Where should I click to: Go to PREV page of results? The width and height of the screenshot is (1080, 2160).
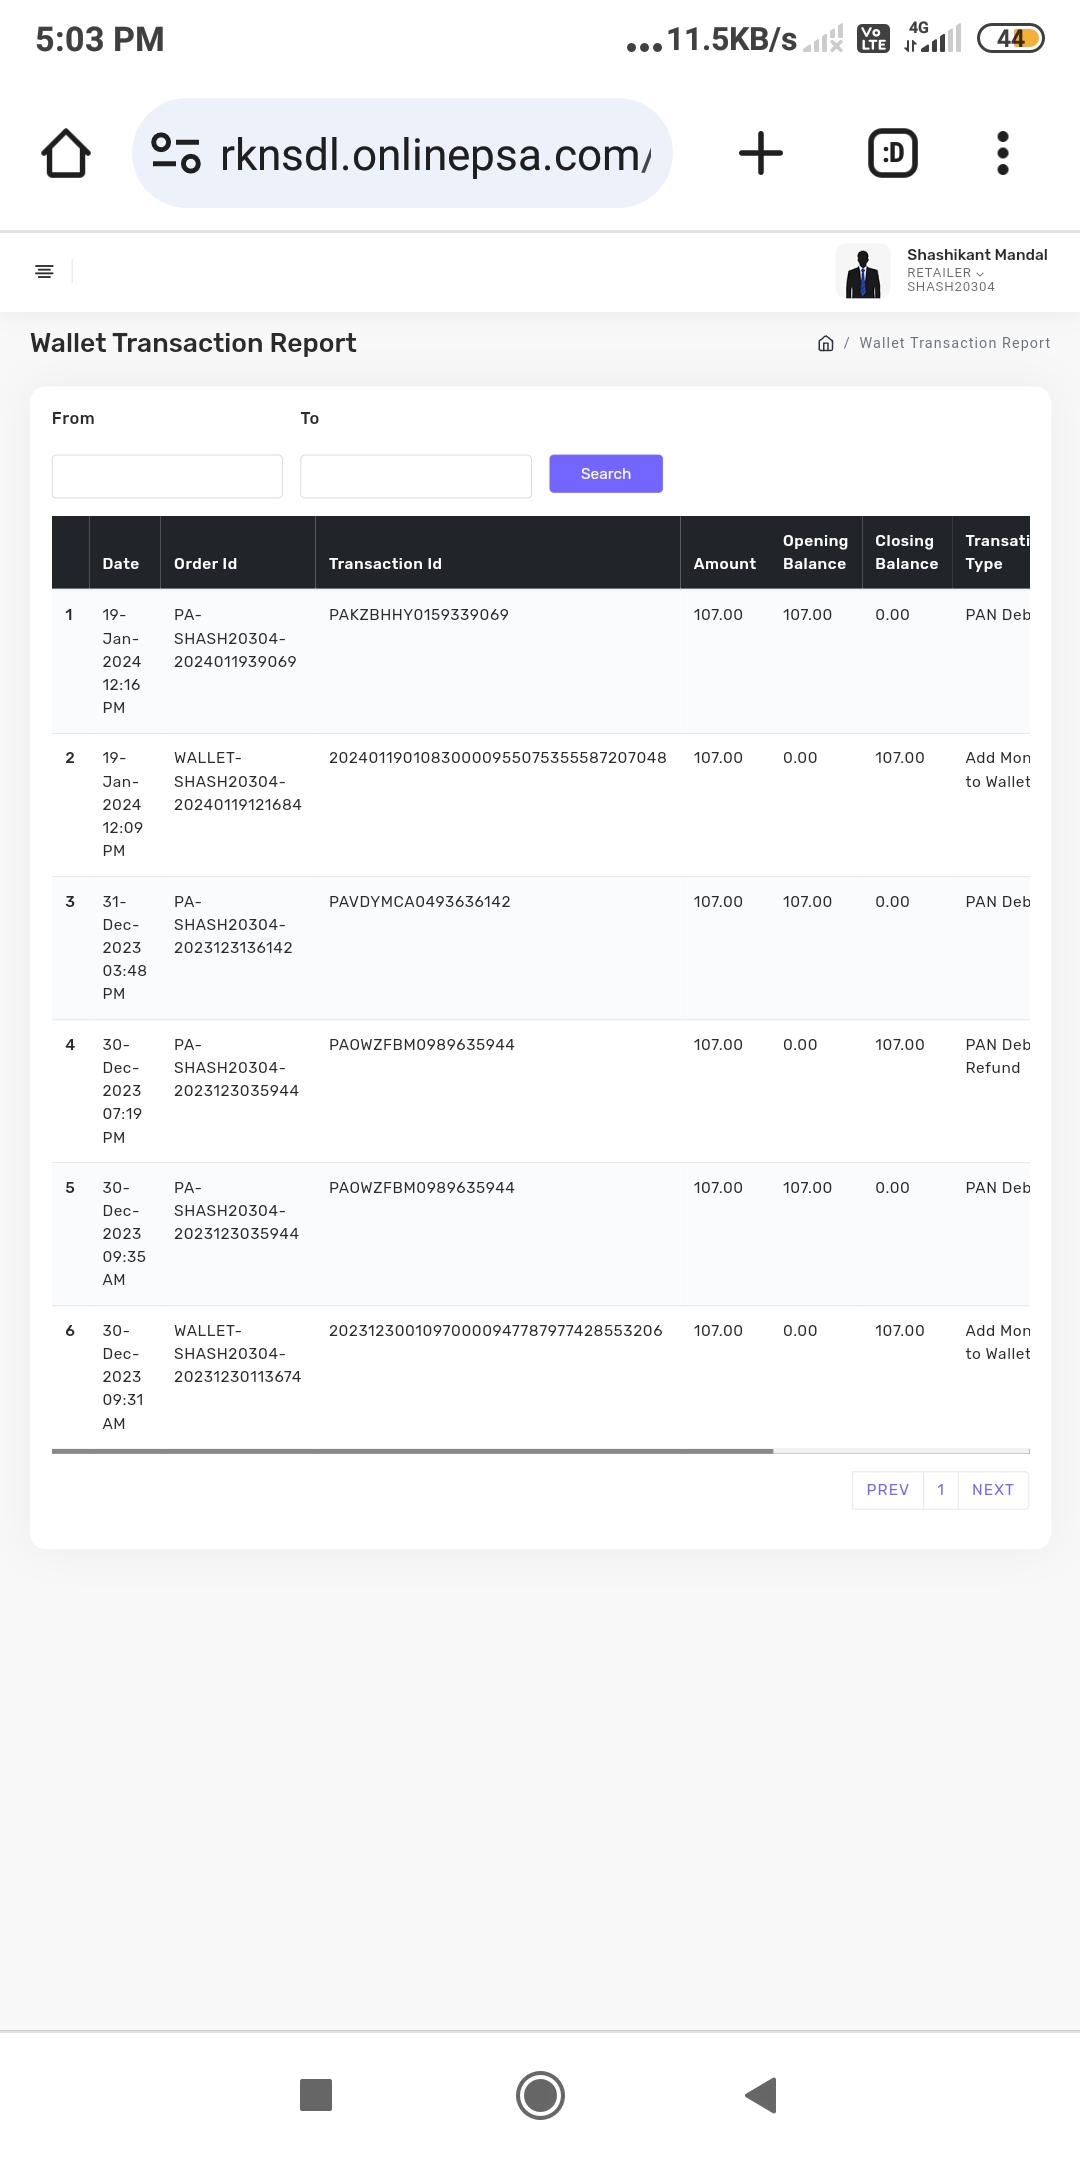point(887,1490)
